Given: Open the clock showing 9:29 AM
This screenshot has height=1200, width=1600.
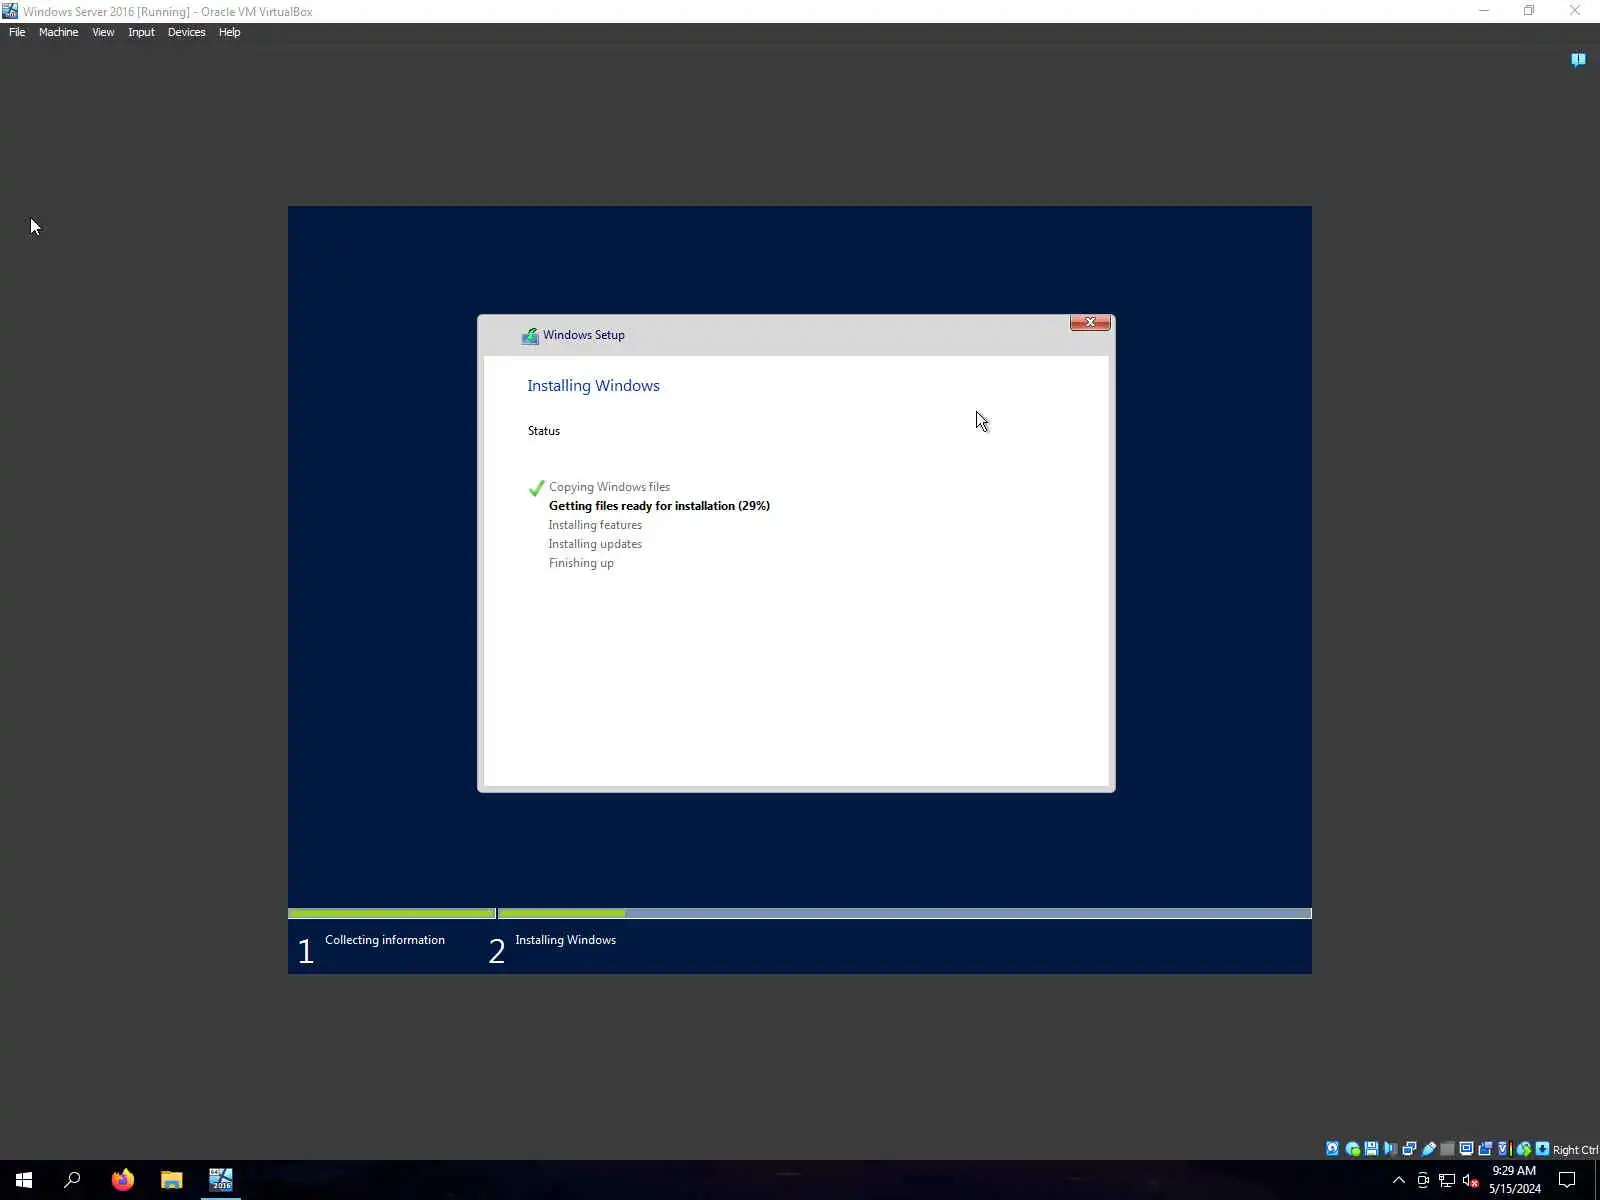Looking at the screenshot, I should click(x=1514, y=1180).
